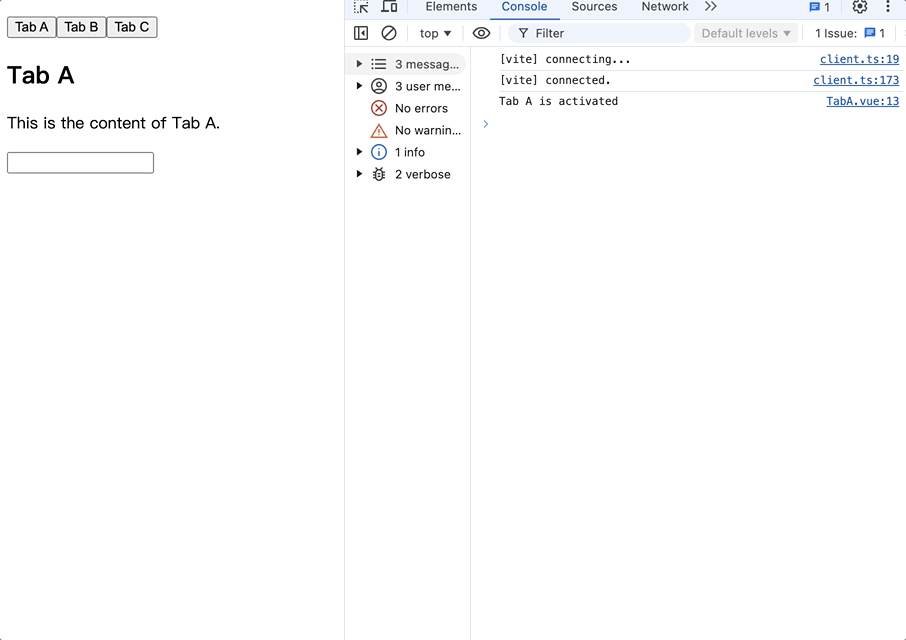This screenshot has height=640, width=906.
Task: Expand the 3 user messages arrow
Action: click(x=359, y=85)
